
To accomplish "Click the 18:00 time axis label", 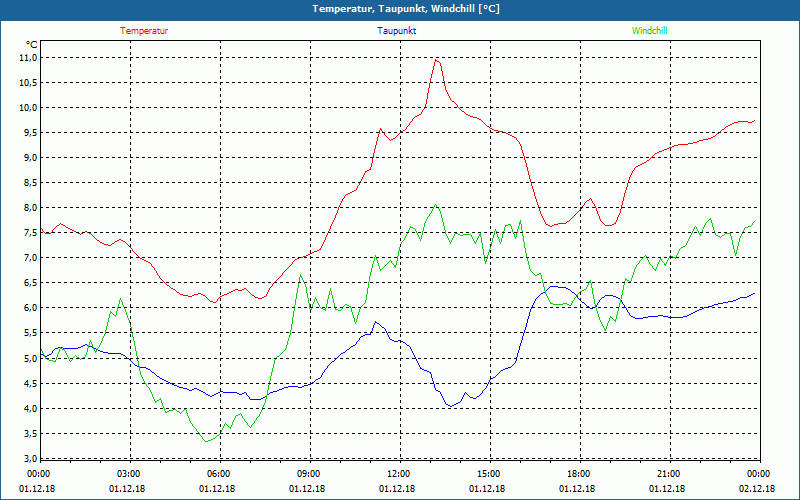I will tap(579, 474).
